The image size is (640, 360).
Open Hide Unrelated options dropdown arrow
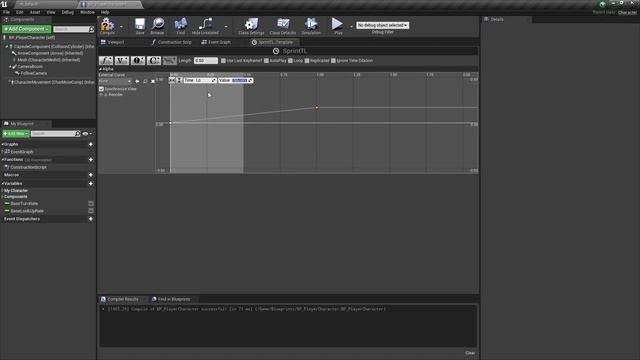226,27
